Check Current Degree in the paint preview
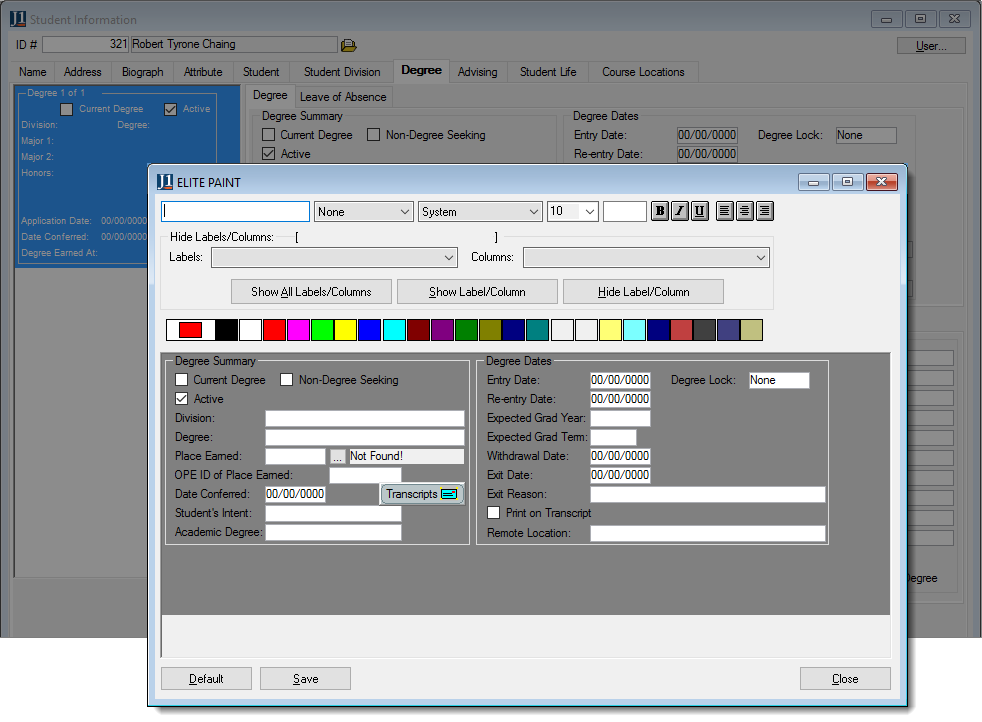This screenshot has height=722, width=982. (181, 380)
